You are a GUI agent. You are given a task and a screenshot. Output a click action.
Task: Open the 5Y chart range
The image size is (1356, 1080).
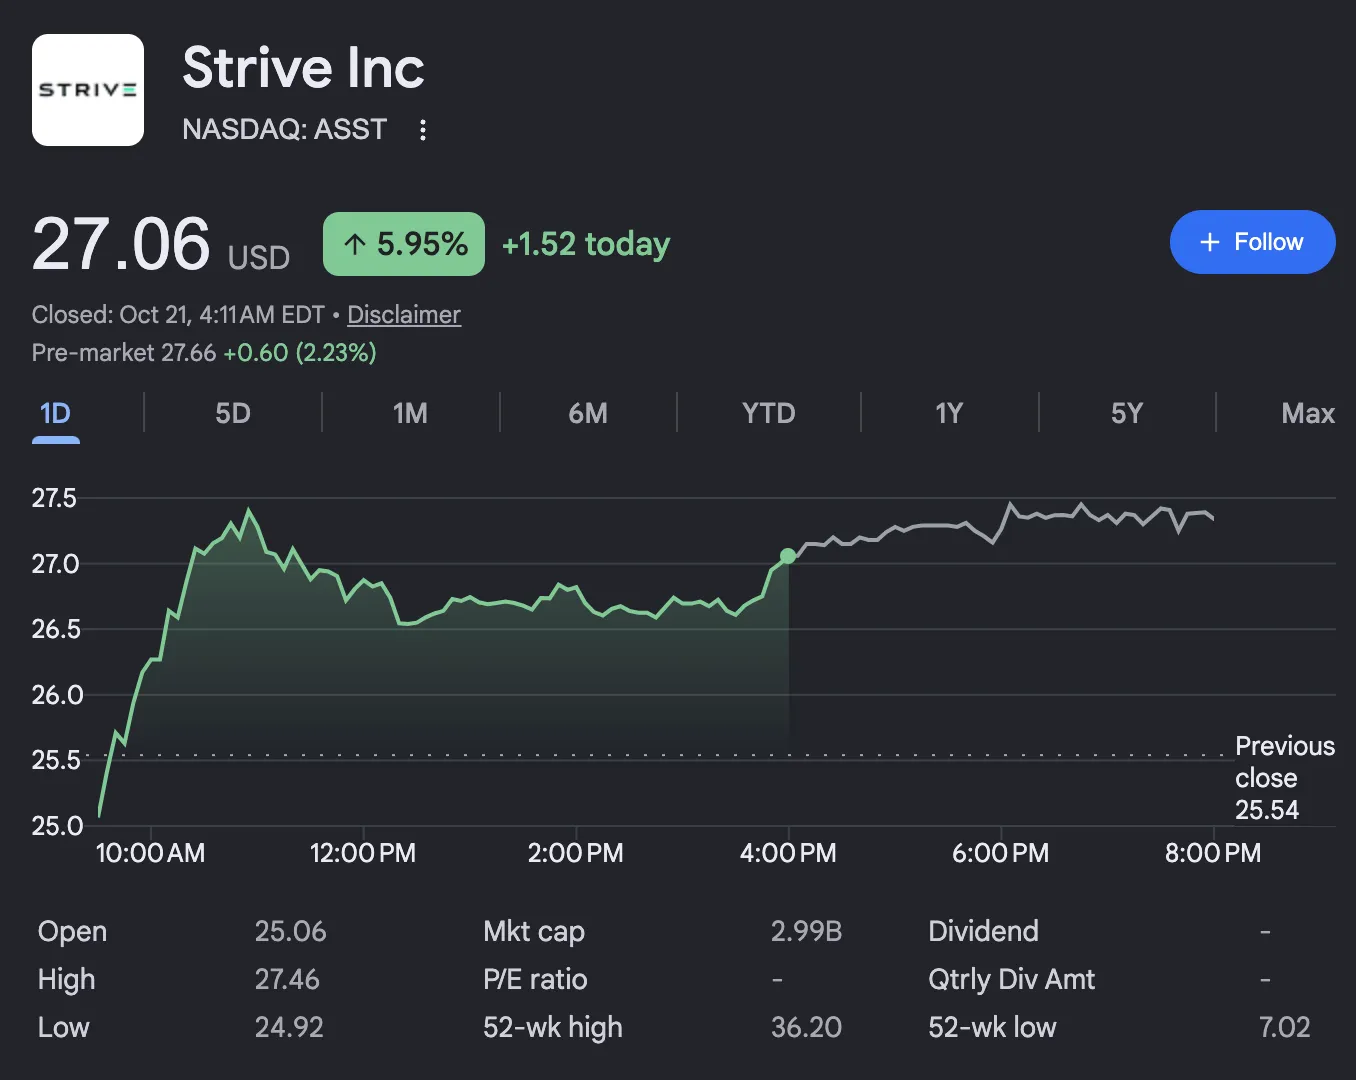point(1127,414)
